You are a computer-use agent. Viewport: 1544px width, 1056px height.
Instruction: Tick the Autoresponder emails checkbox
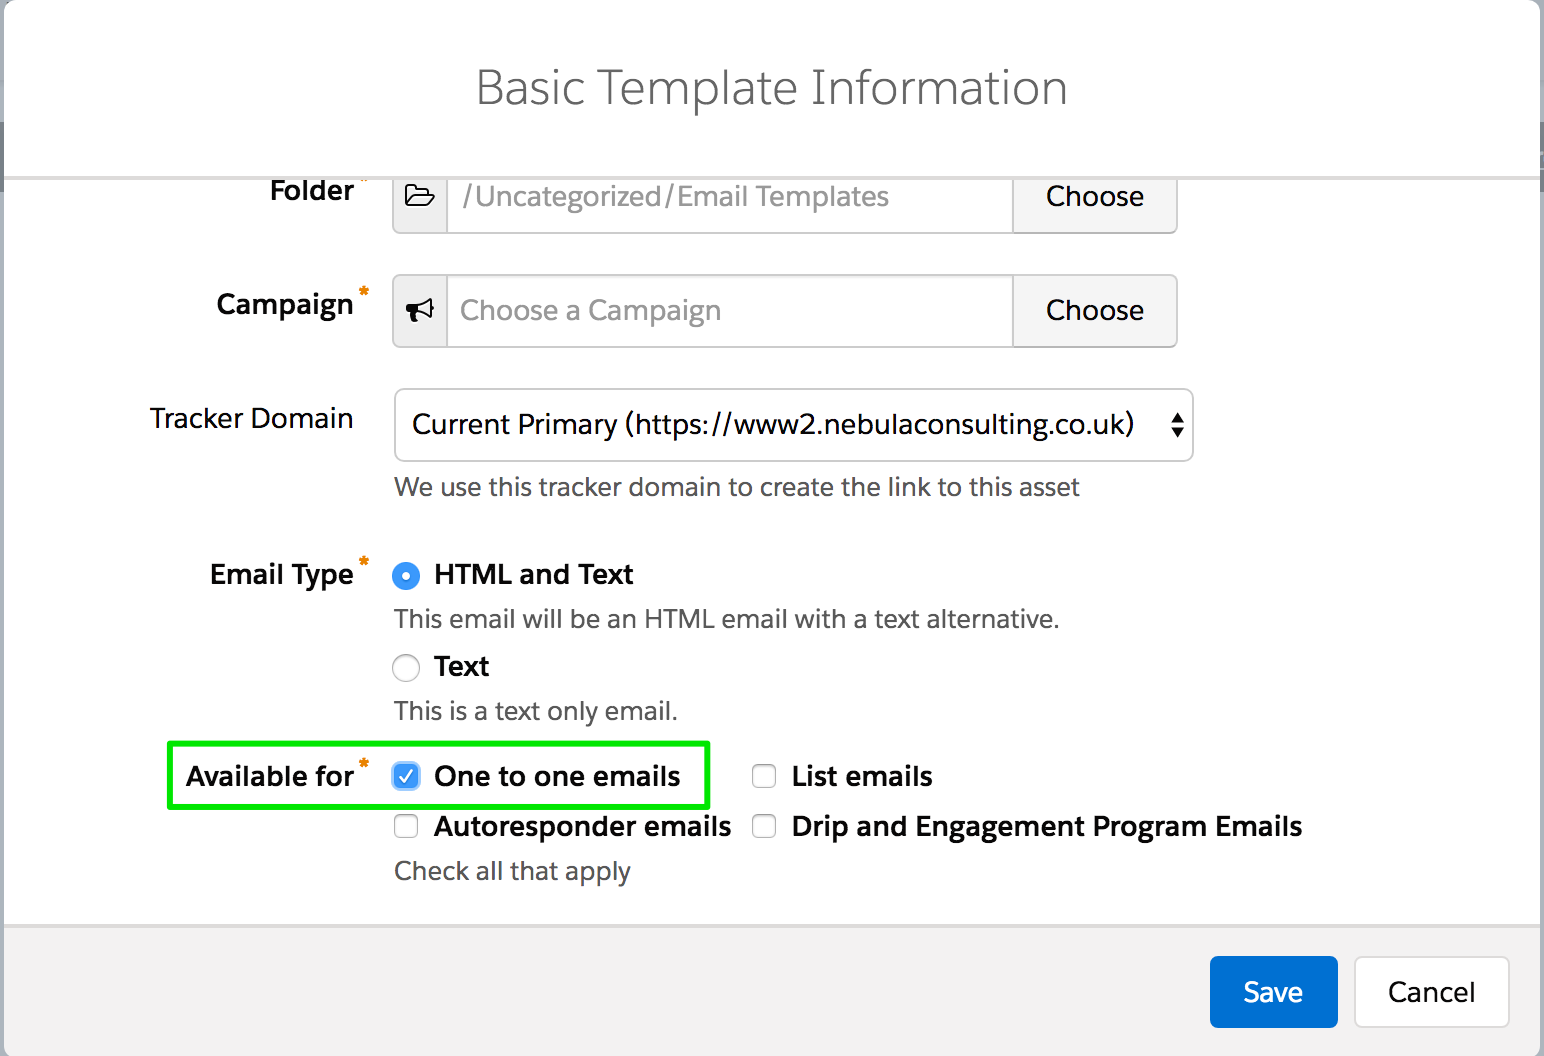(406, 827)
